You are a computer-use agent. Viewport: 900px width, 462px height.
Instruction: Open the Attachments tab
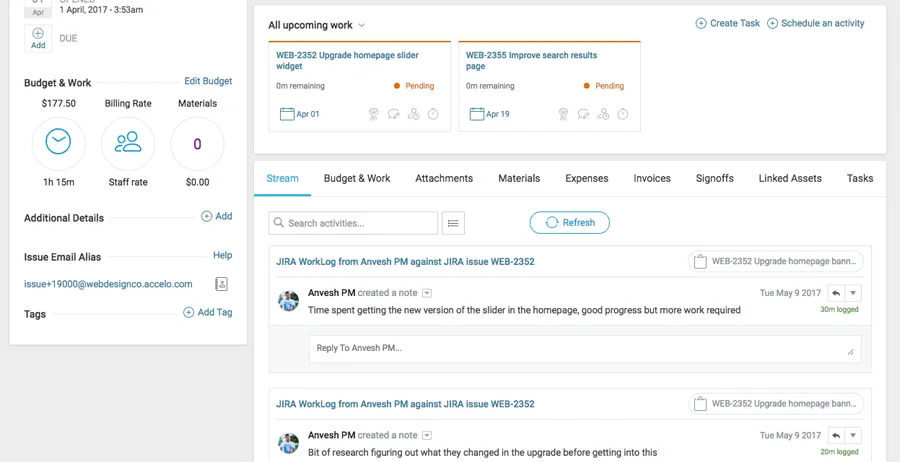click(444, 178)
